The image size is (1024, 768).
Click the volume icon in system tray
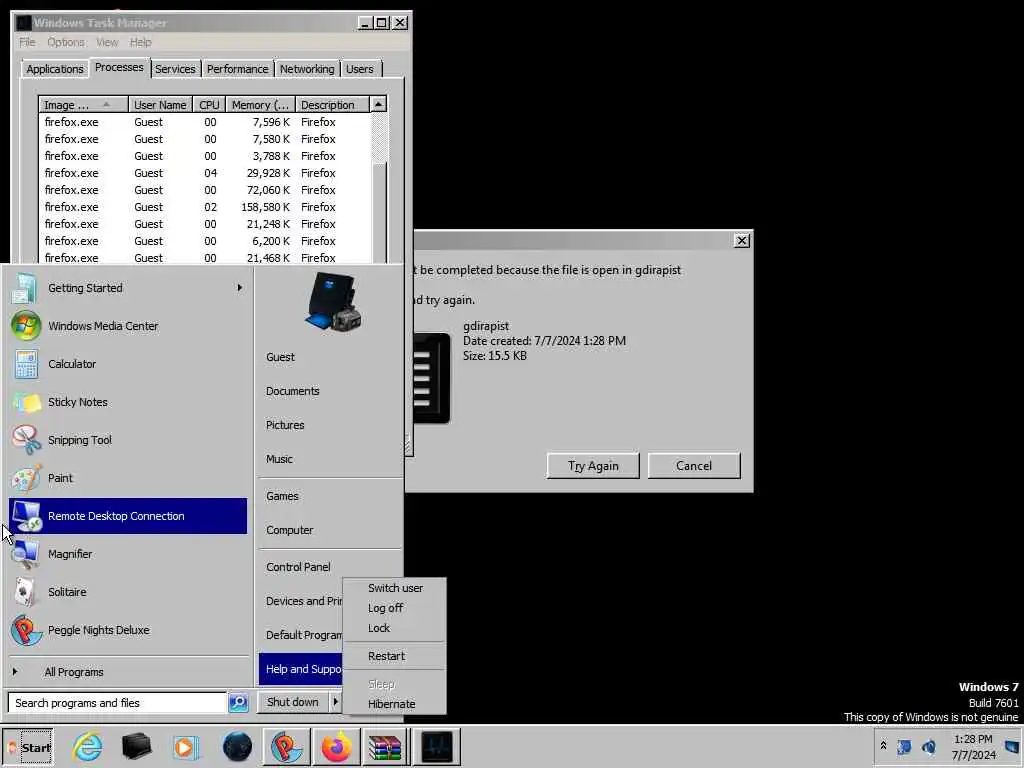928,746
